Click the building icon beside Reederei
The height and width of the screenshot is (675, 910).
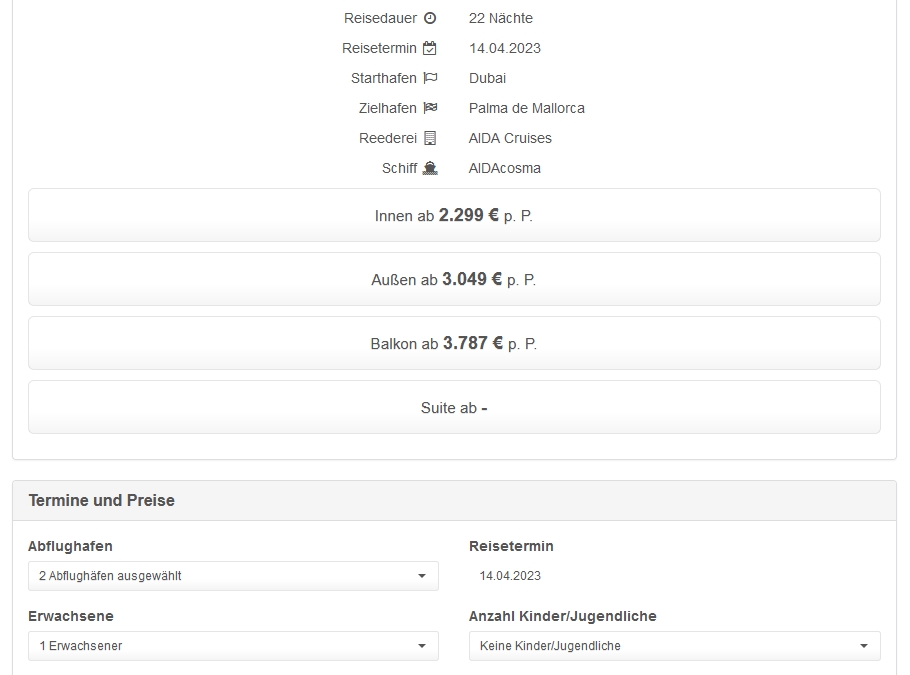(x=430, y=138)
